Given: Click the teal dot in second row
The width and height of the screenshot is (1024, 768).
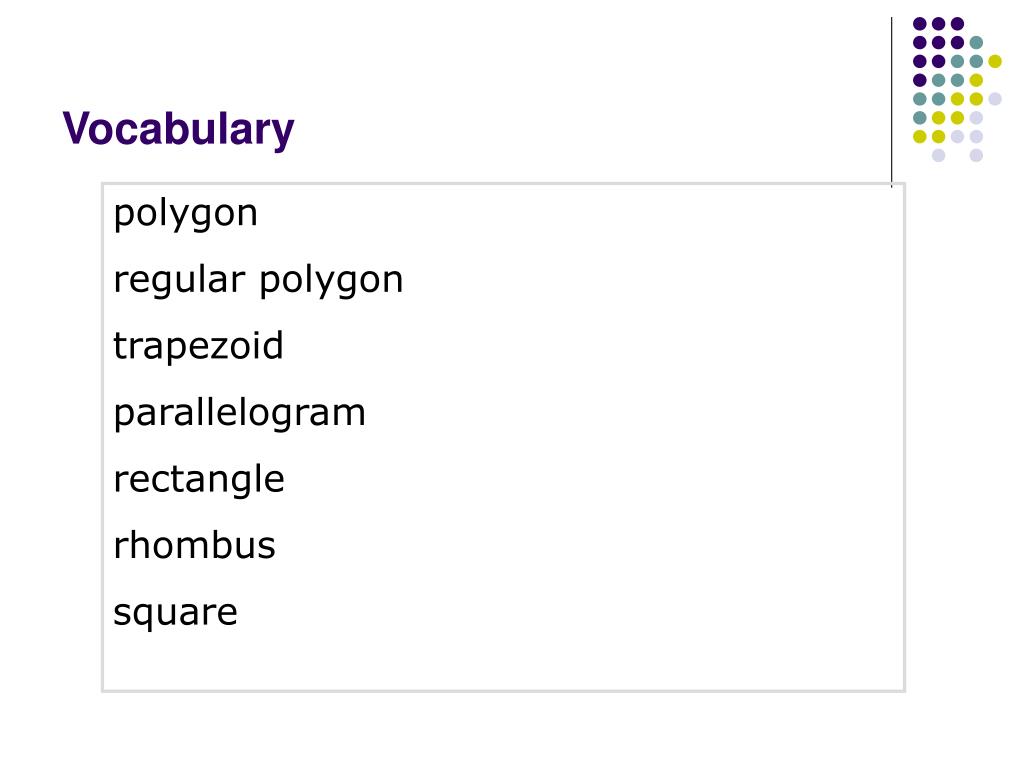Looking at the screenshot, I should tap(976, 43).
